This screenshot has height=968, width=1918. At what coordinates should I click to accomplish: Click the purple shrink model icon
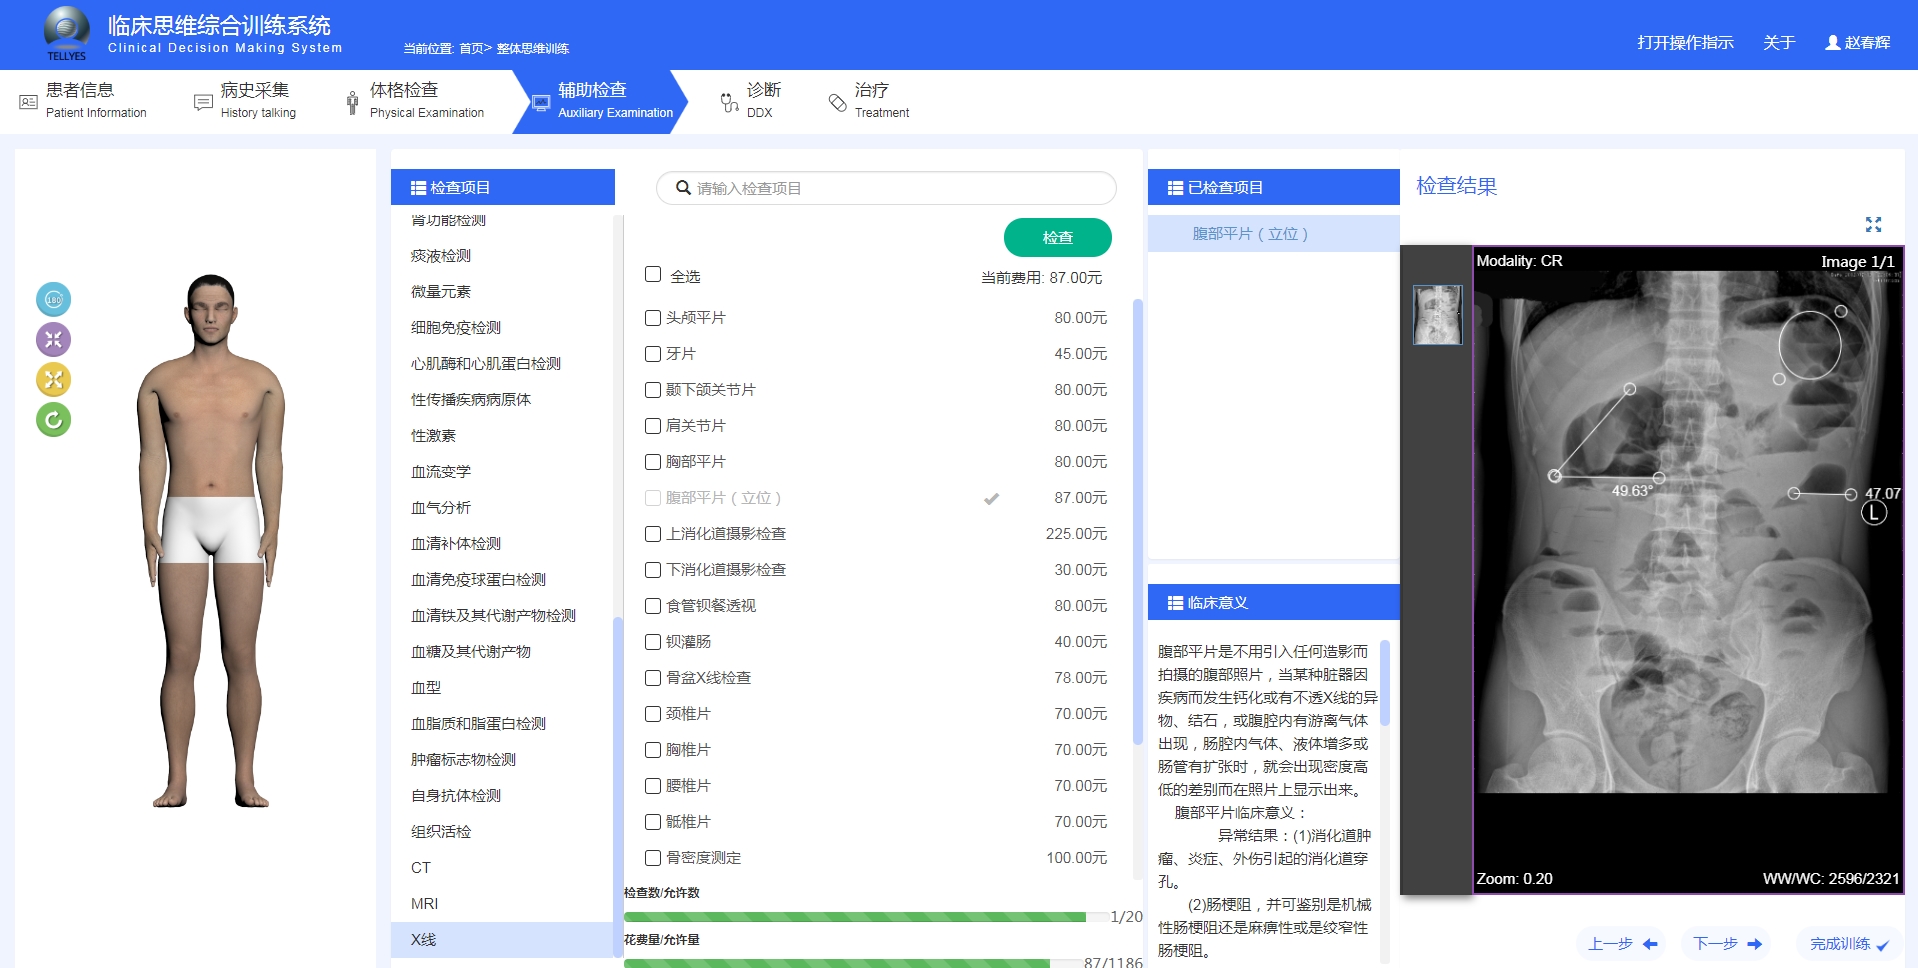(x=54, y=339)
